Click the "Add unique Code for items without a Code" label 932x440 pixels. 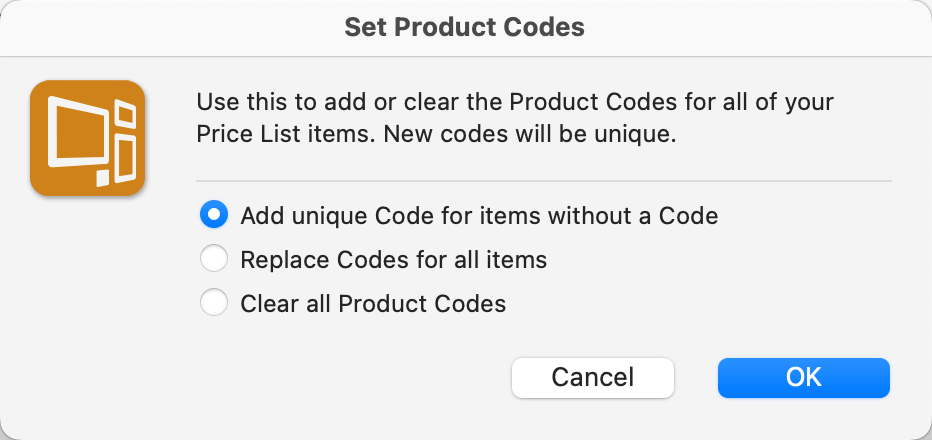tap(479, 214)
